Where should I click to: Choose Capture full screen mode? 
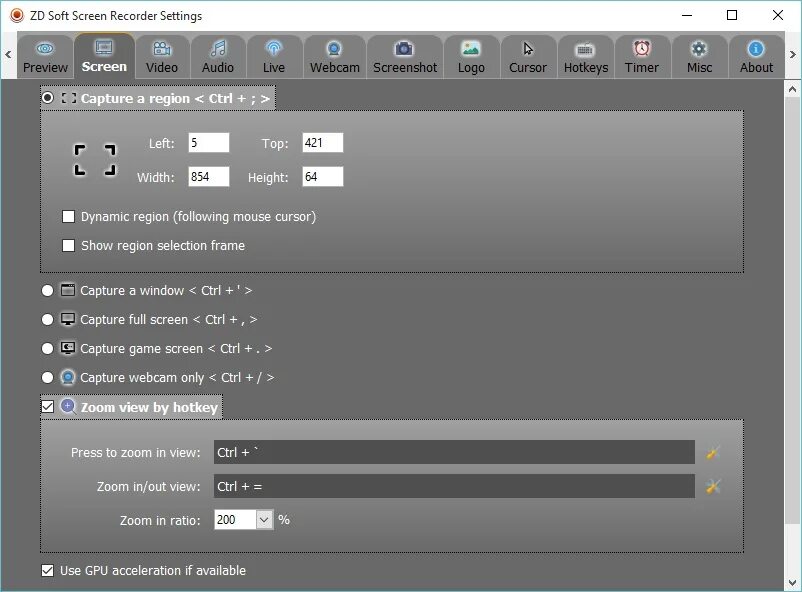click(48, 320)
